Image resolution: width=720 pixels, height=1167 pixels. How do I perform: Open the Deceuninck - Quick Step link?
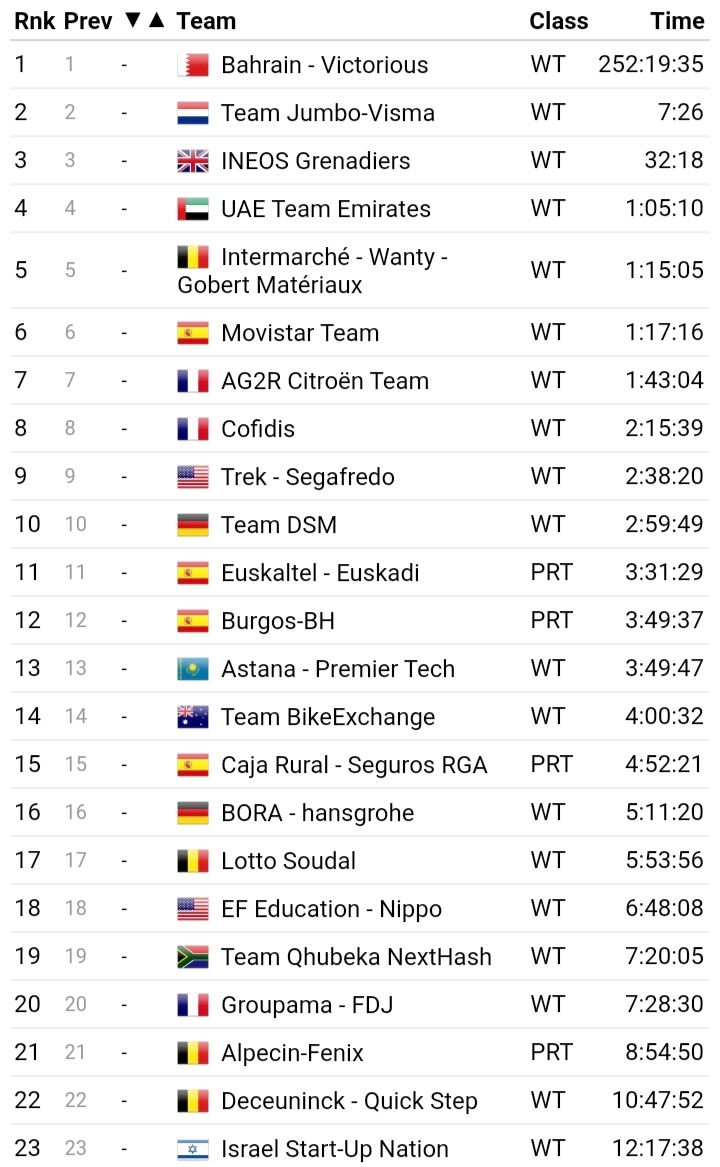(349, 1101)
